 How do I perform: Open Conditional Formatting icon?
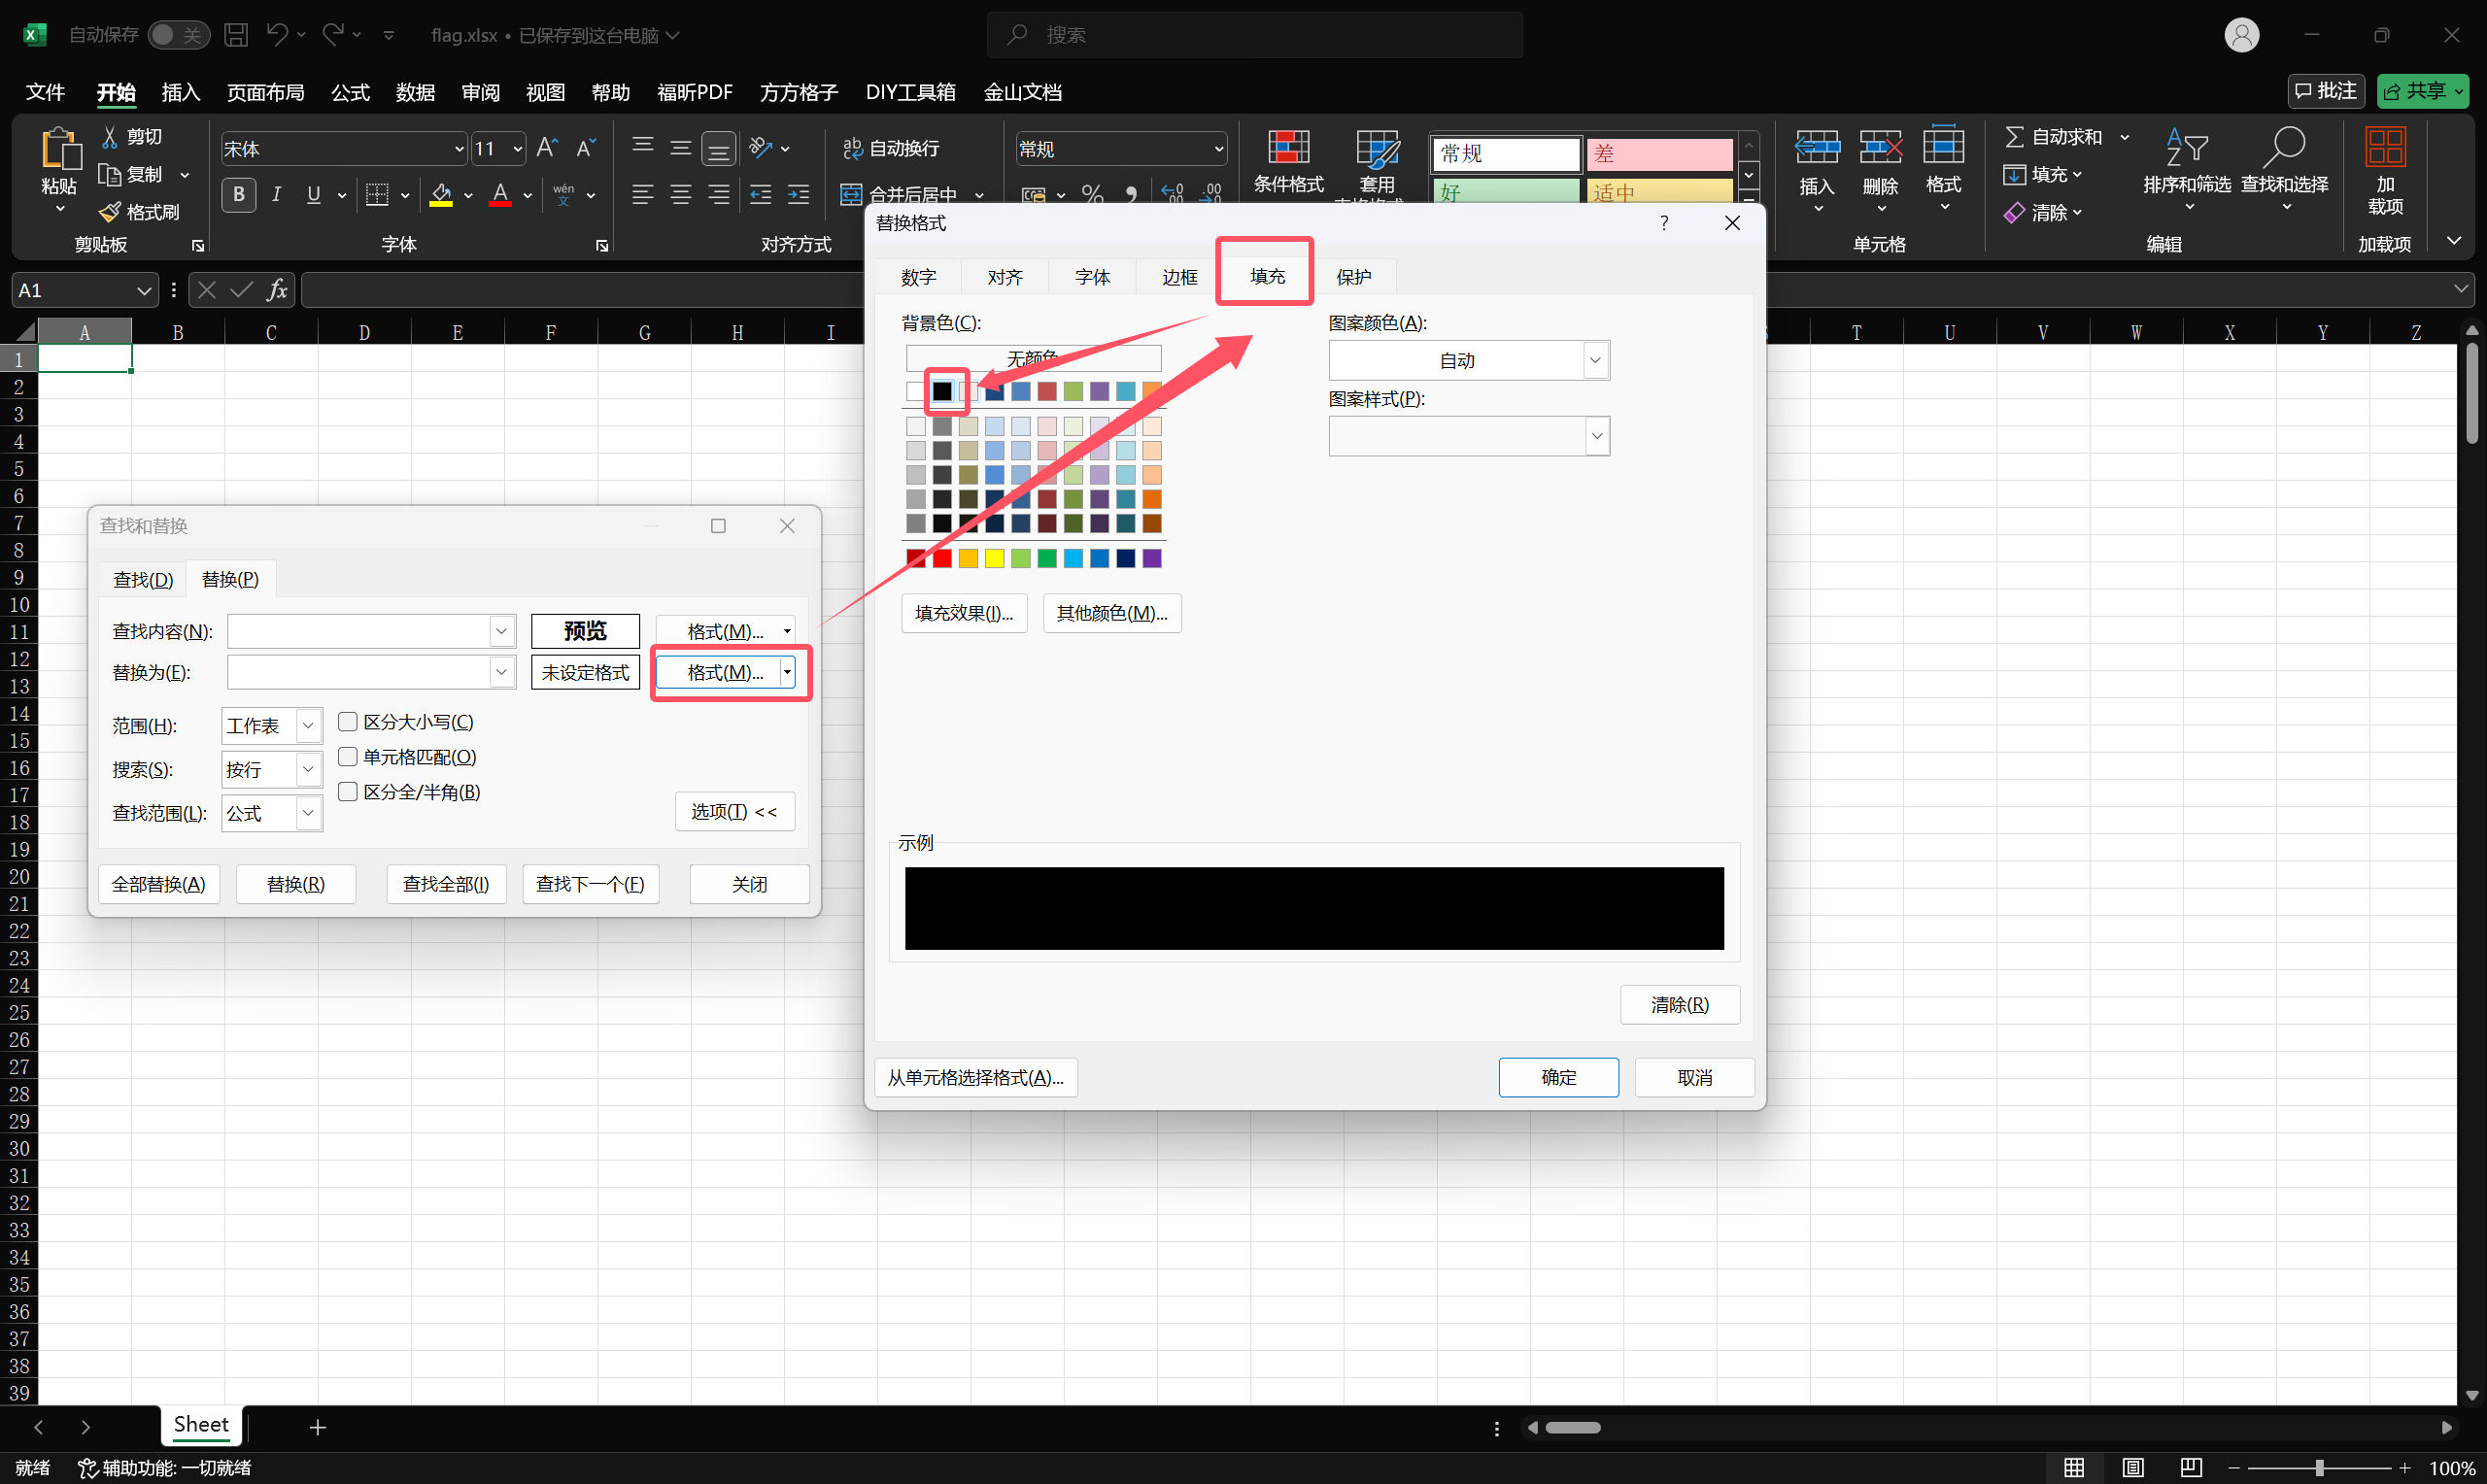point(1289,147)
